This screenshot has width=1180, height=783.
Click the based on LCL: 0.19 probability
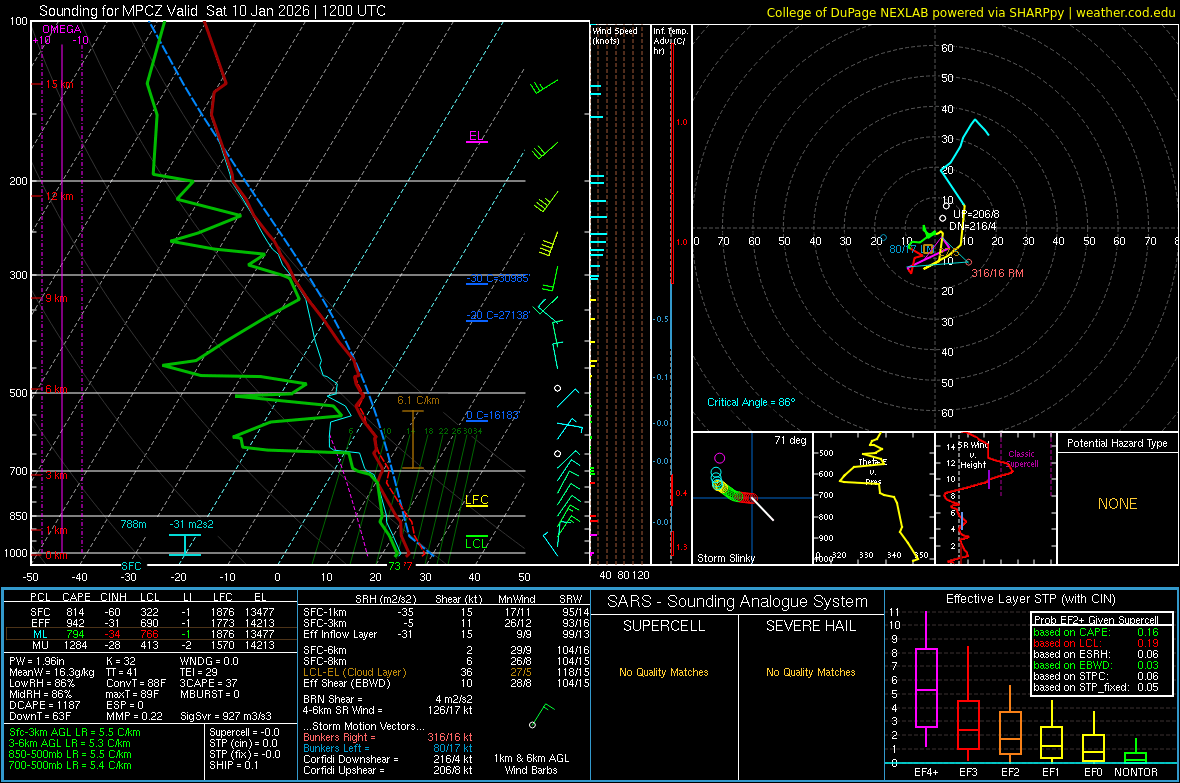coord(1096,643)
